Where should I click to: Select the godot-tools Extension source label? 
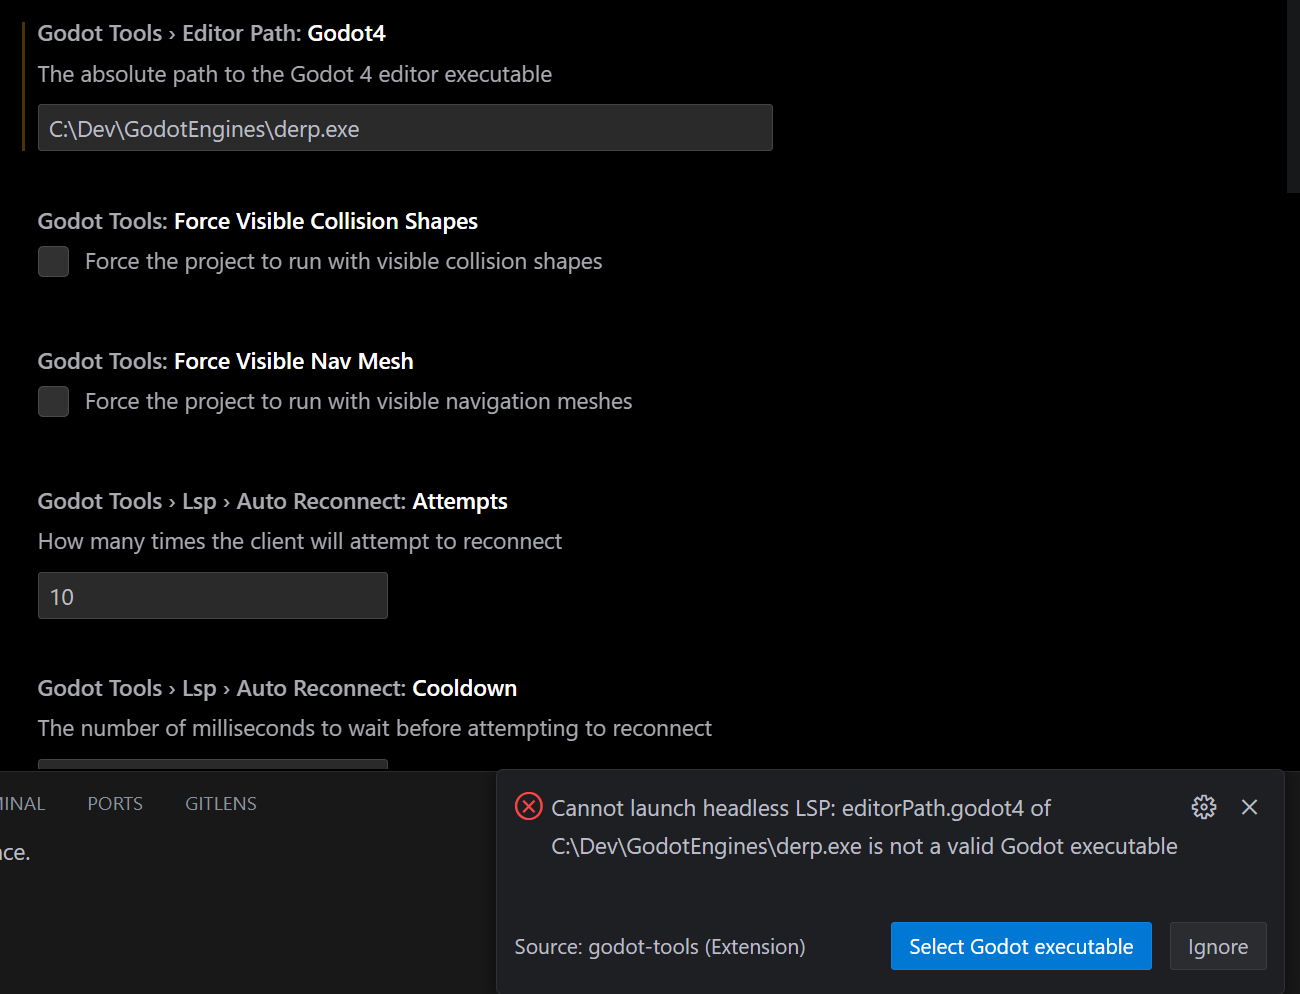tap(659, 946)
